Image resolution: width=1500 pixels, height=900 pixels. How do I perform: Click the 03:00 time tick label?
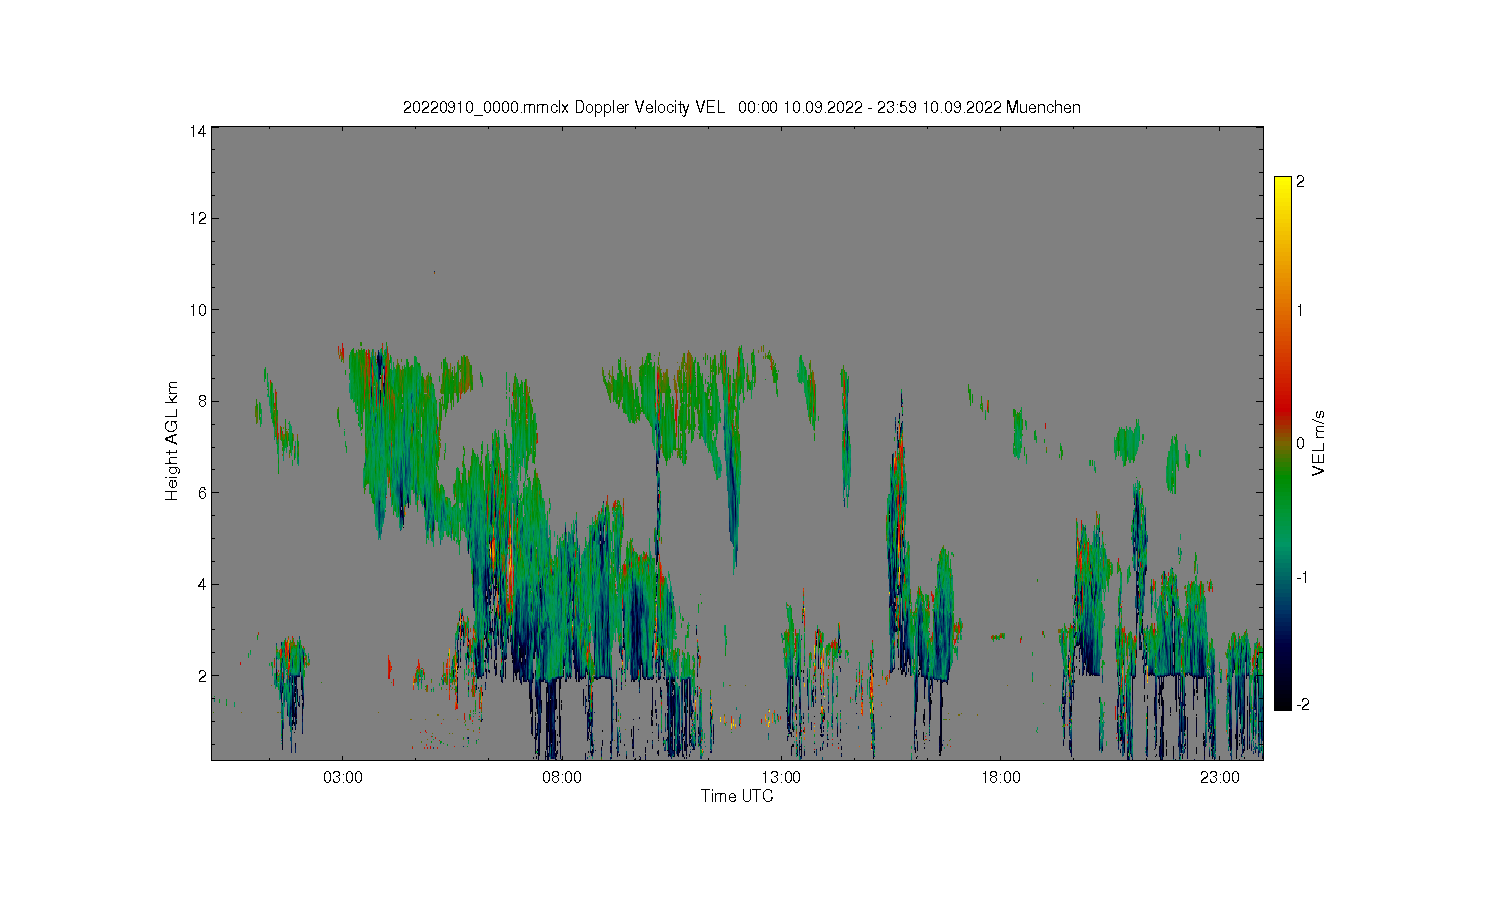point(343,777)
